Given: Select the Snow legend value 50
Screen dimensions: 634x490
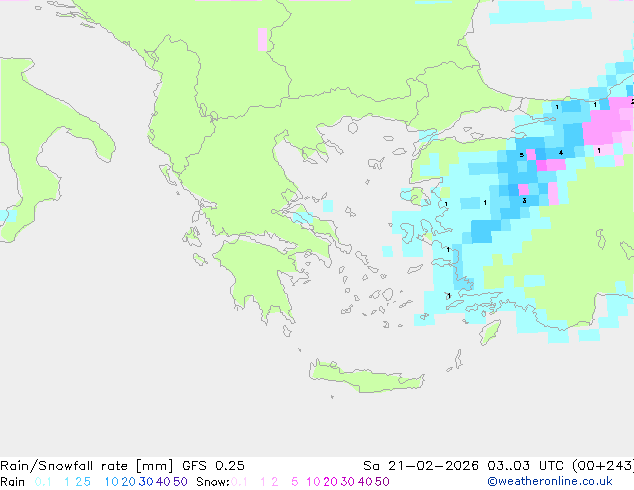Looking at the screenshot, I should coord(382,482).
